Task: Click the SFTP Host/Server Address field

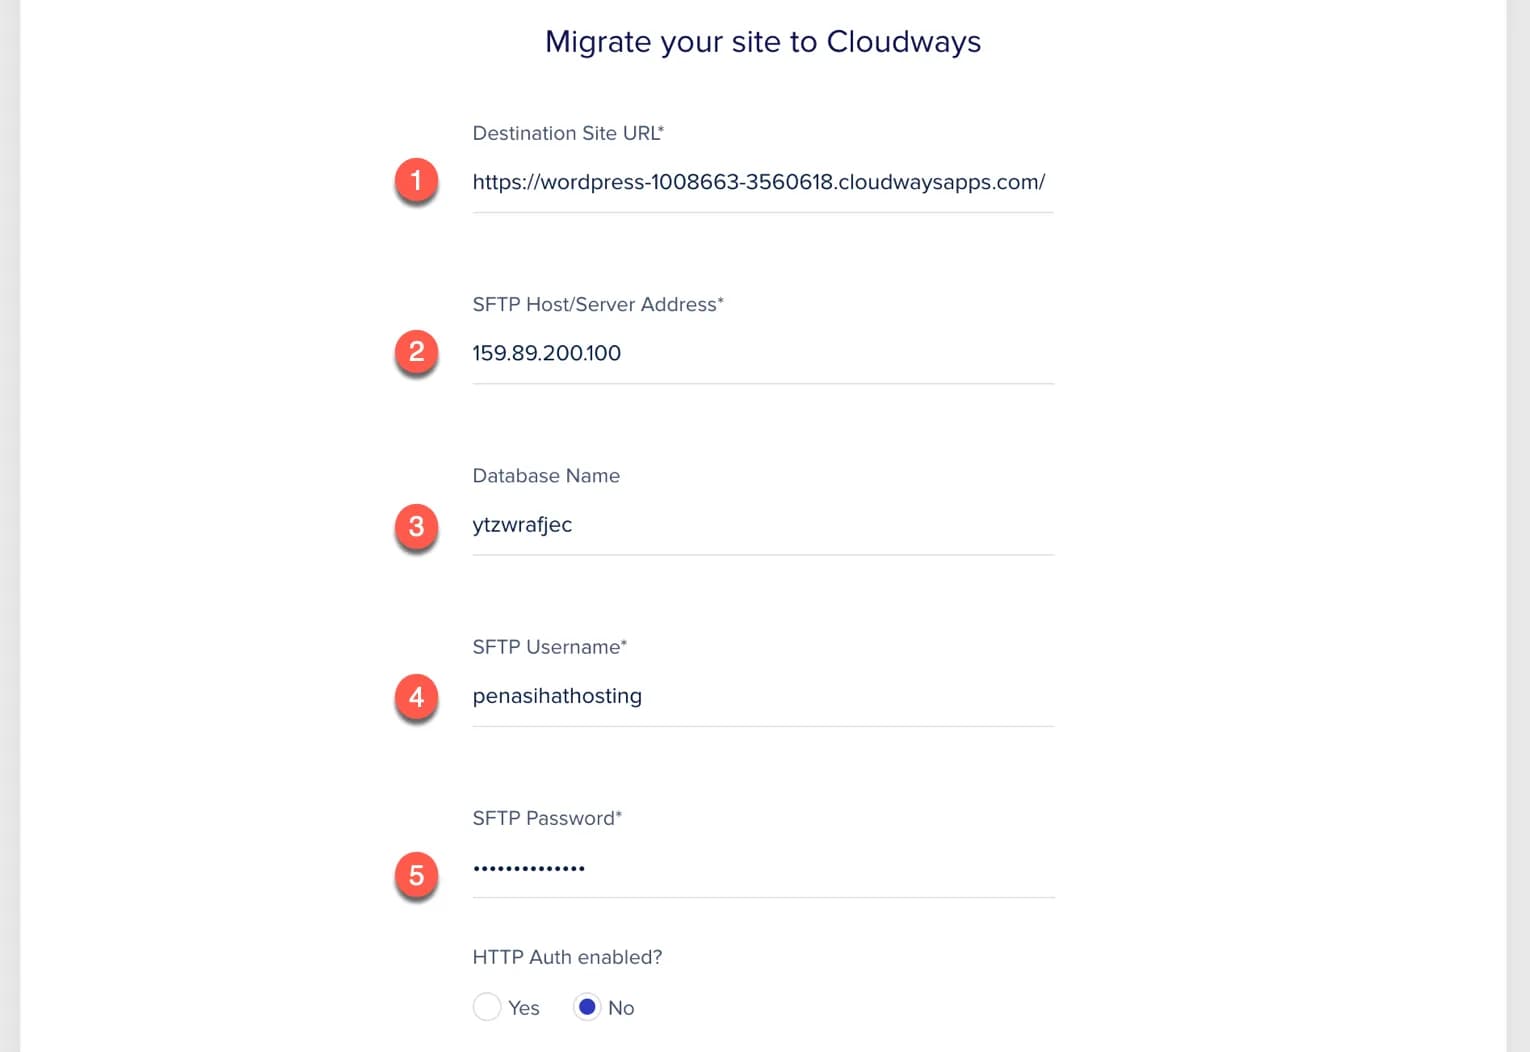Action: (x=760, y=353)
